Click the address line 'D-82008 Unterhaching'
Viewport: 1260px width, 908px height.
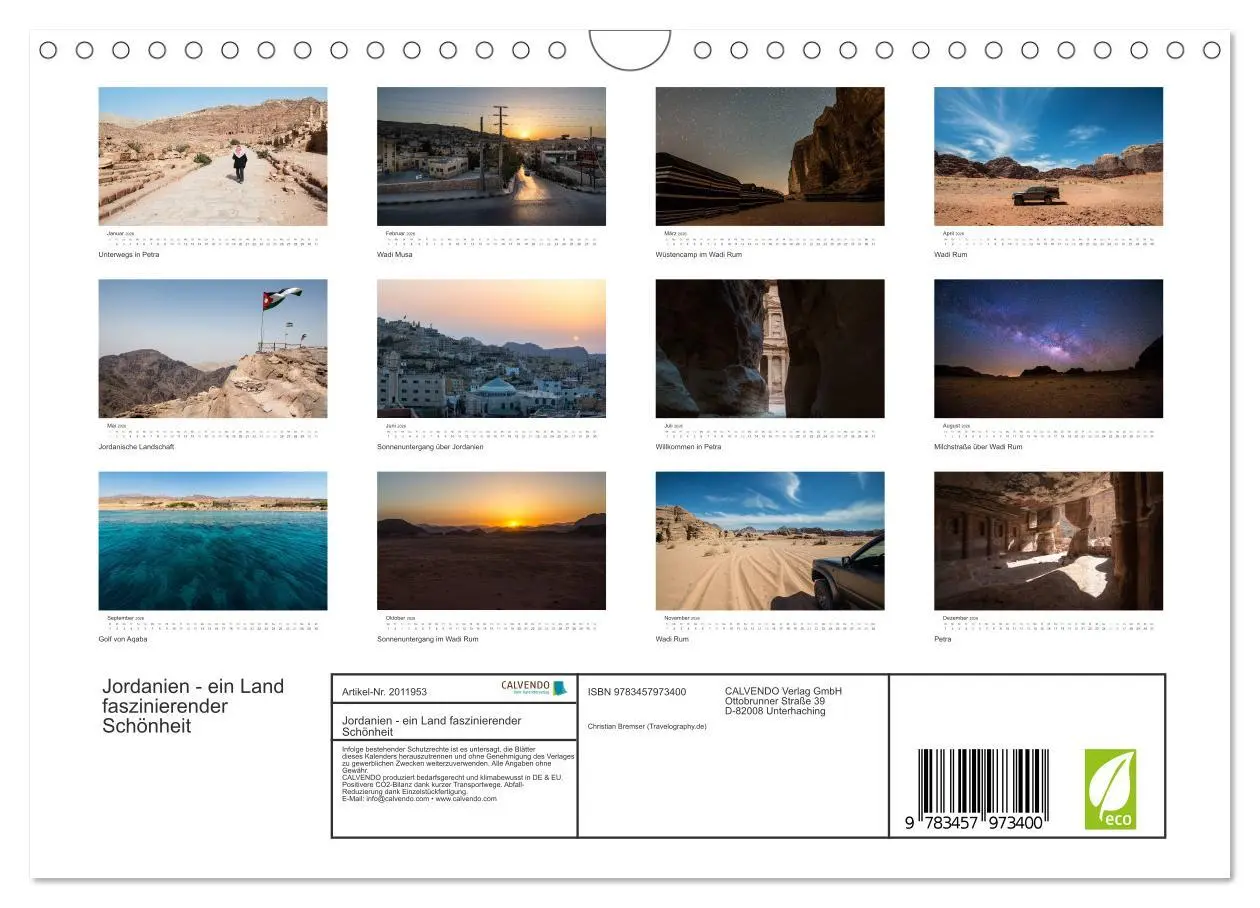775,711
